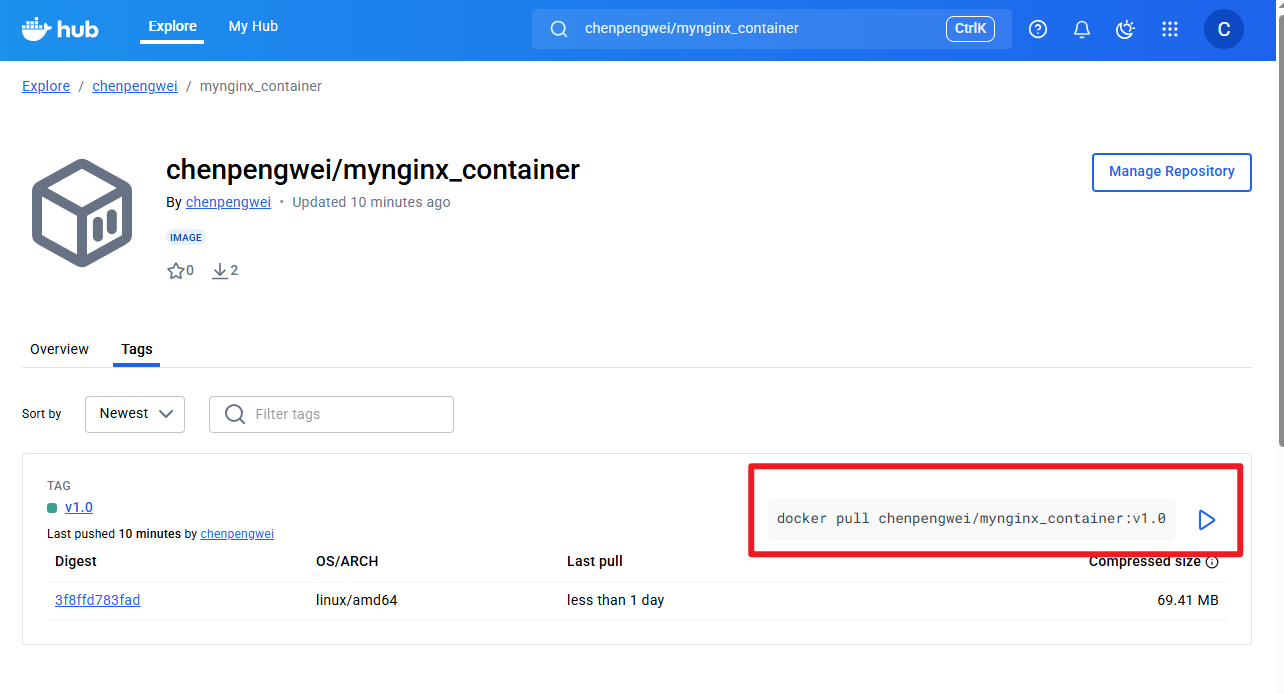Expand the Newest sort dropdown
1284x694 pixels.
click(x=135, y=414)
